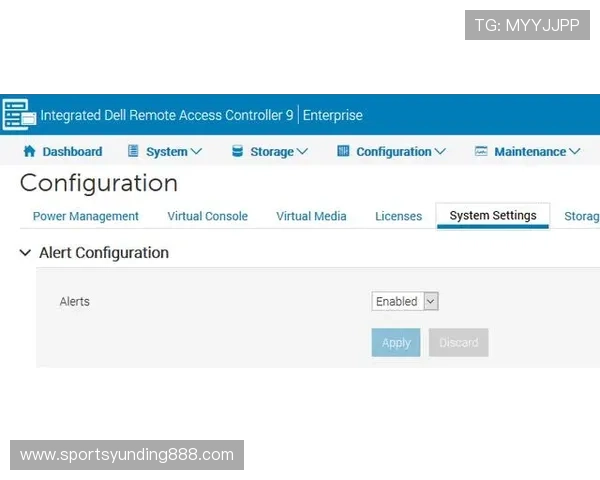Open the Virtual Console tab
The height and width of the screenshot is (480, 600).
coord(207,216)
